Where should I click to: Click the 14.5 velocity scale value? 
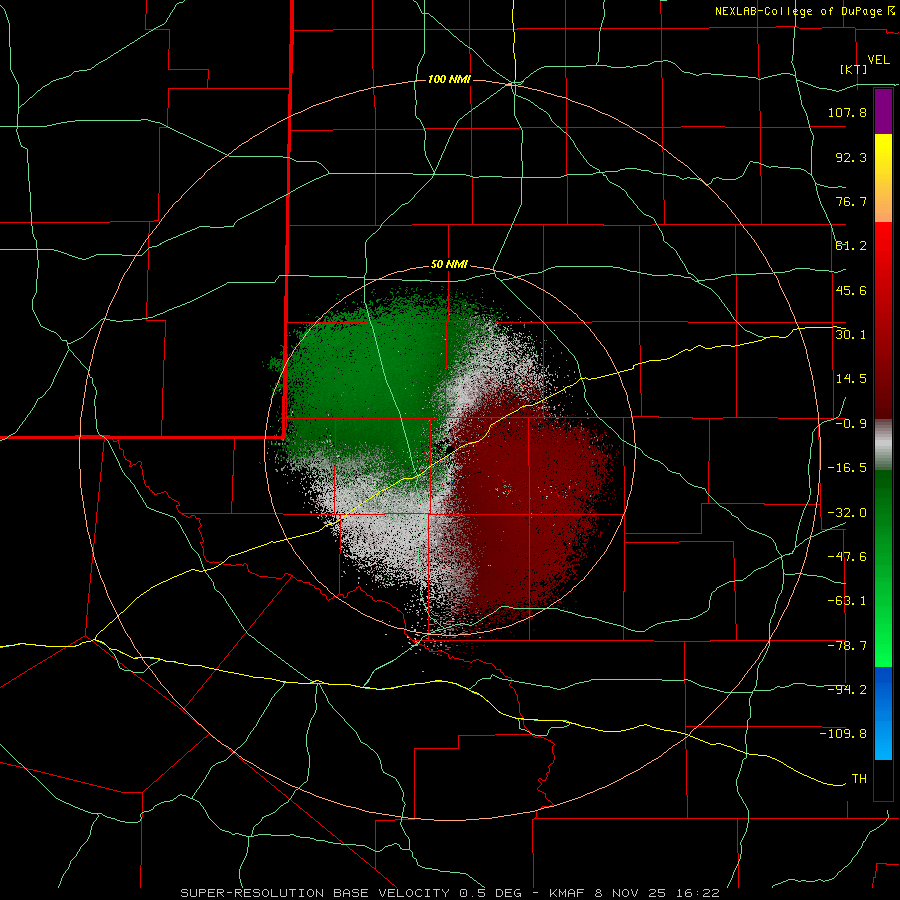[x=851, y=379]
